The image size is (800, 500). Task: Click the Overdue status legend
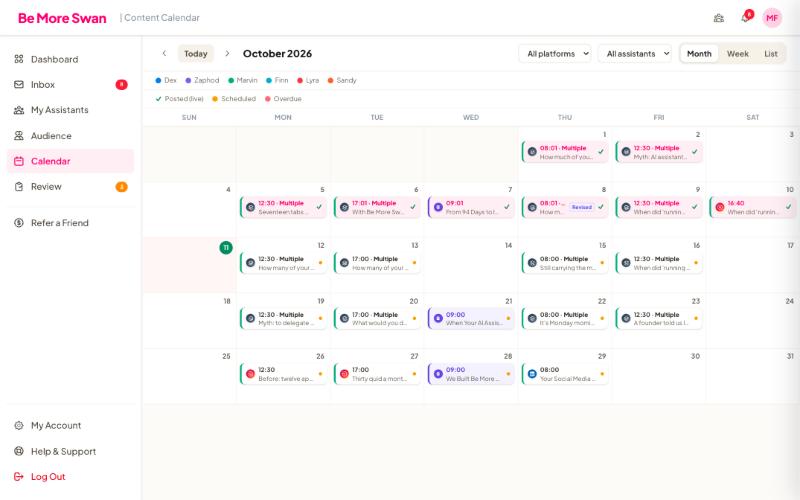pos(283,99)
